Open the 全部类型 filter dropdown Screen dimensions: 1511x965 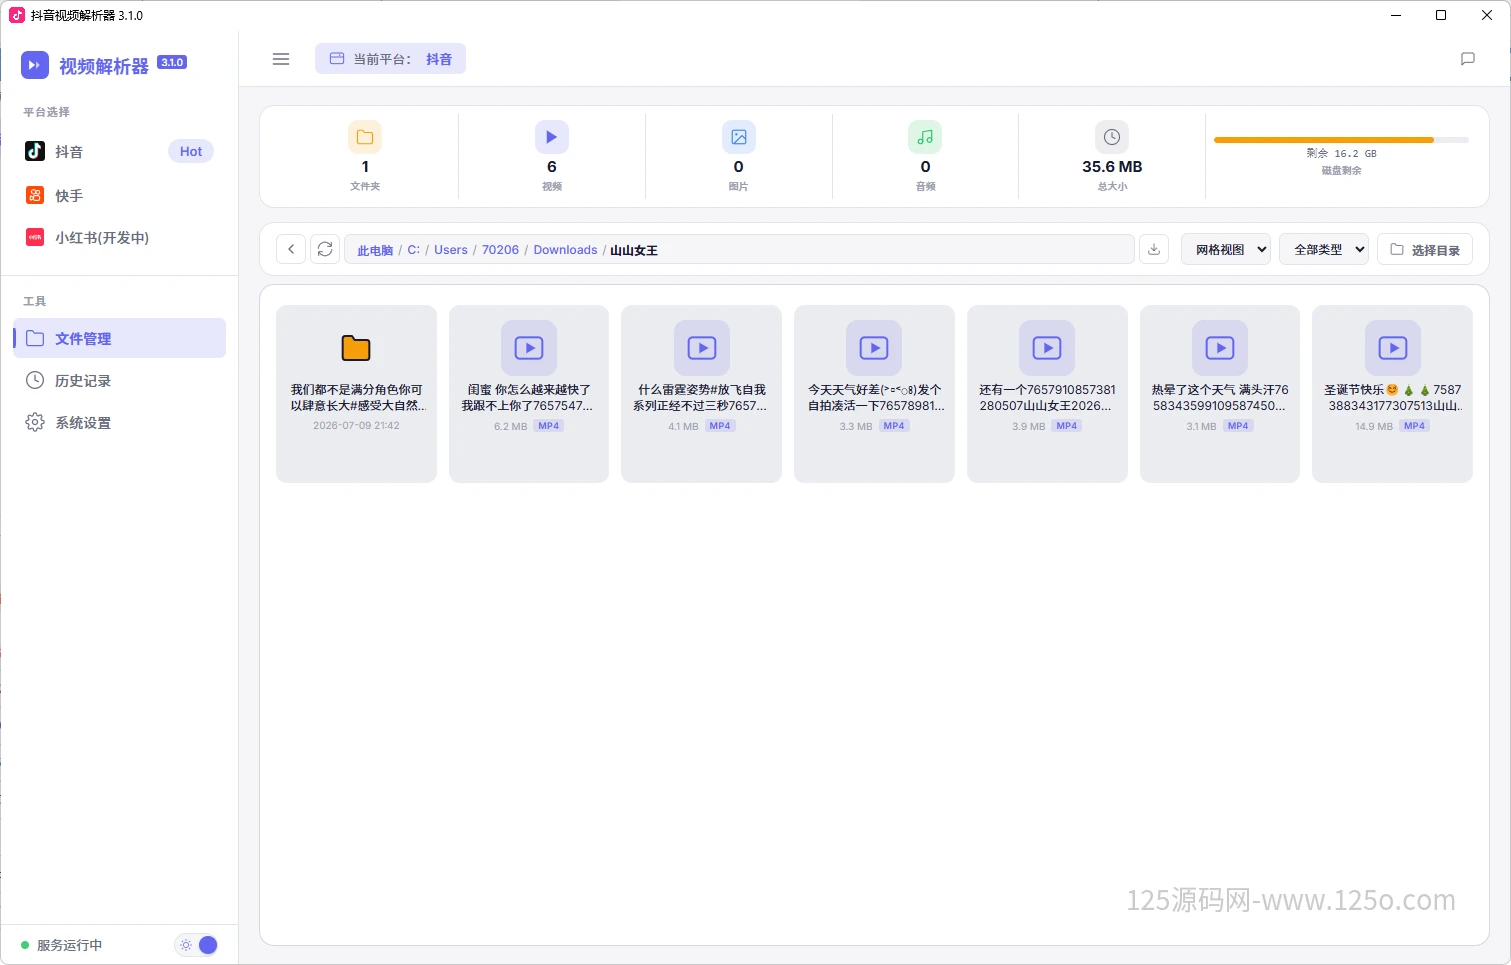pos(1324,249)
